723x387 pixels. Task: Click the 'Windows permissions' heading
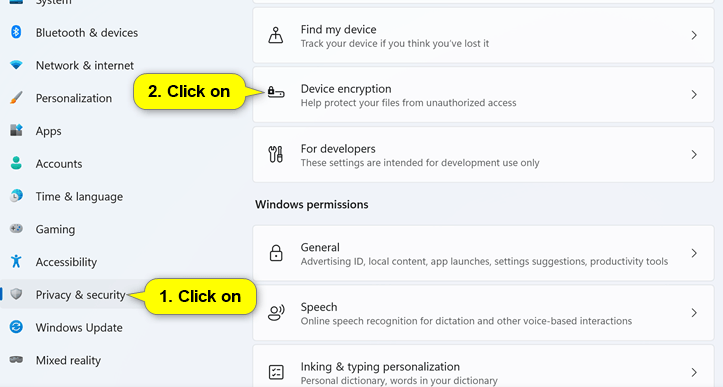pyautogui.click(x=312, y=204)
